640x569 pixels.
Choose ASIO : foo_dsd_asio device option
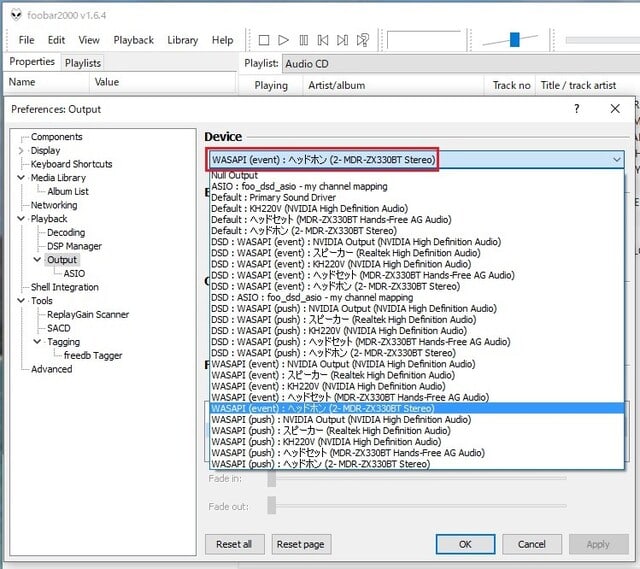click(416, 187)
